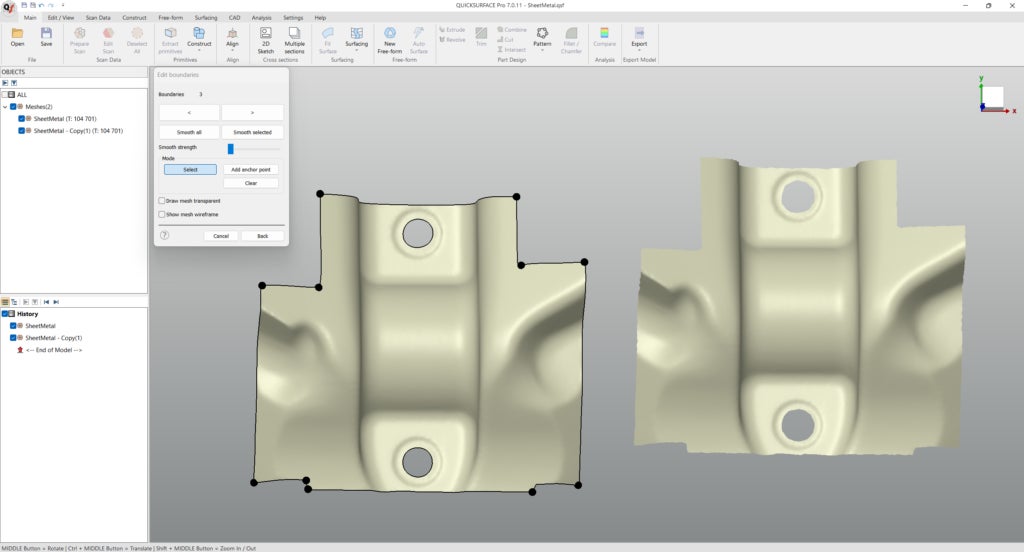Save the project with the Save icon
1024x552 pixels.
click(46, 37)
